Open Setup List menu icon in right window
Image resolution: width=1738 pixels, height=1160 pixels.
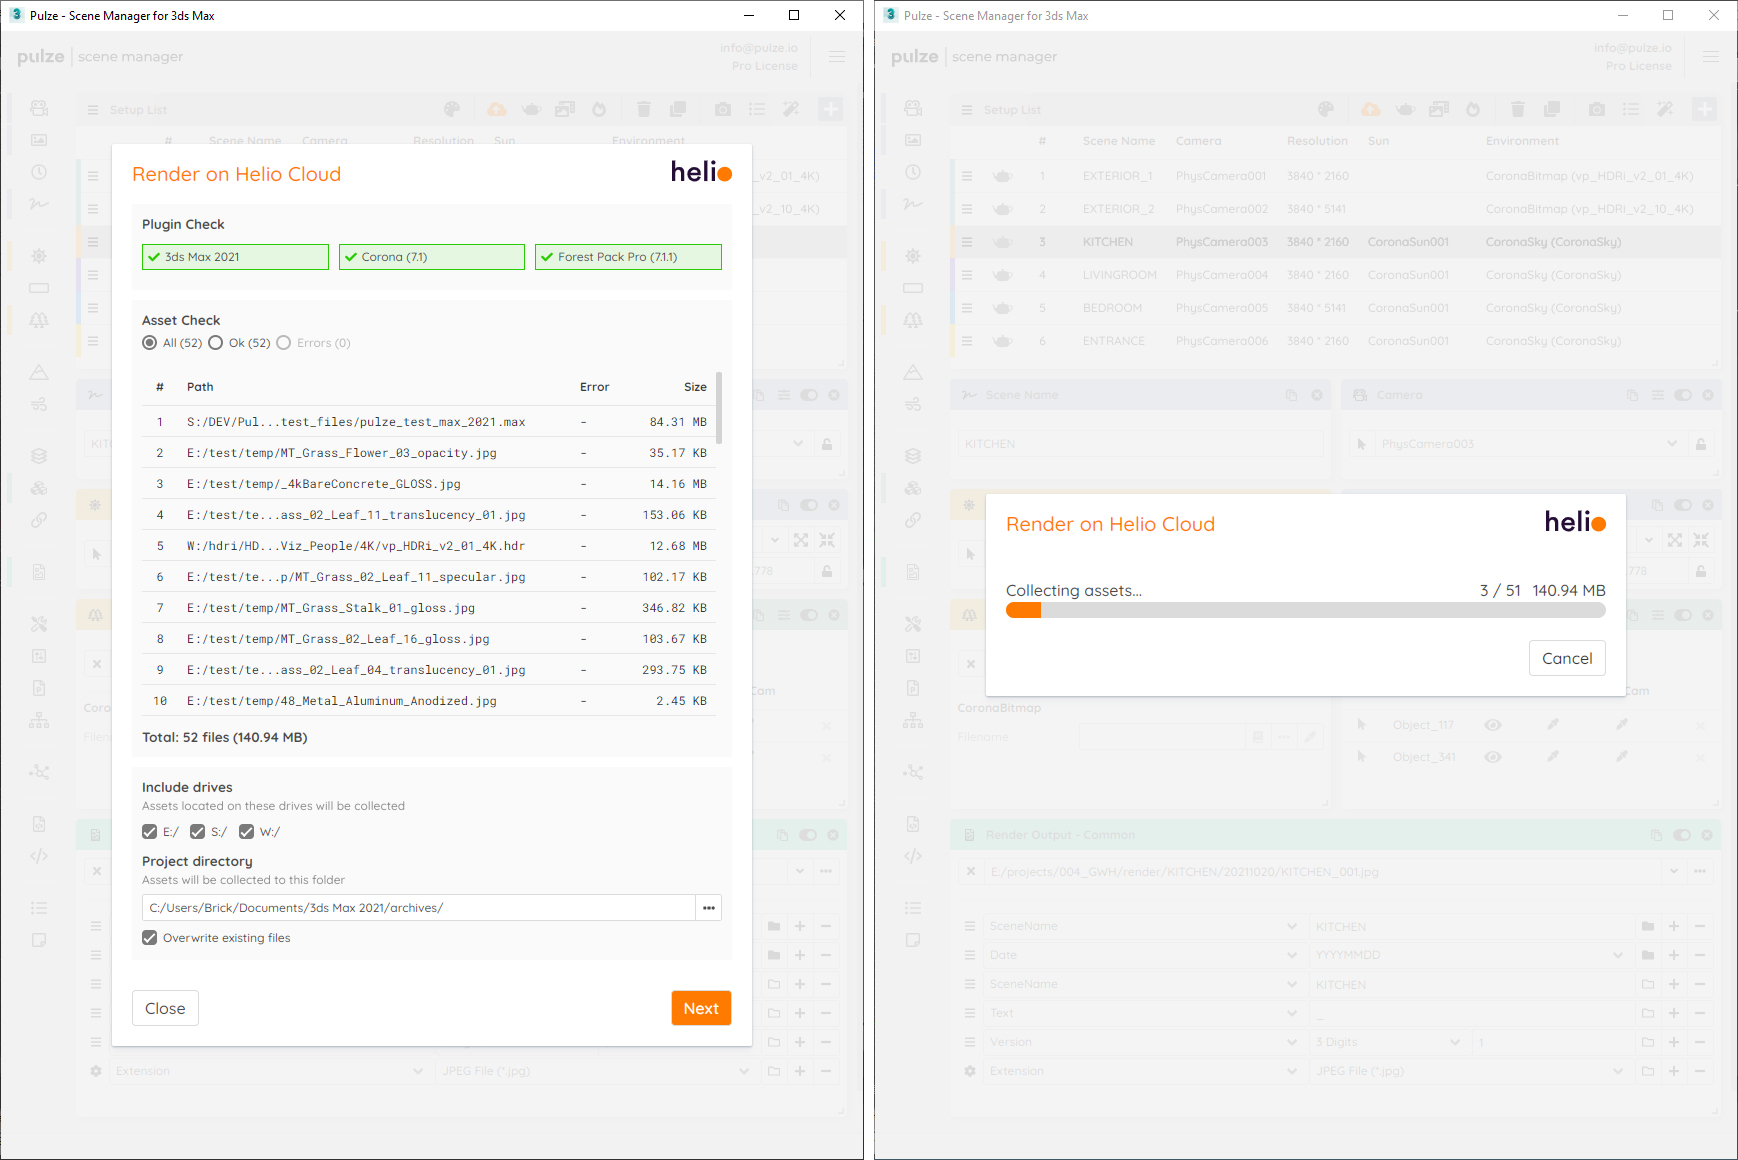coord(967,110)
